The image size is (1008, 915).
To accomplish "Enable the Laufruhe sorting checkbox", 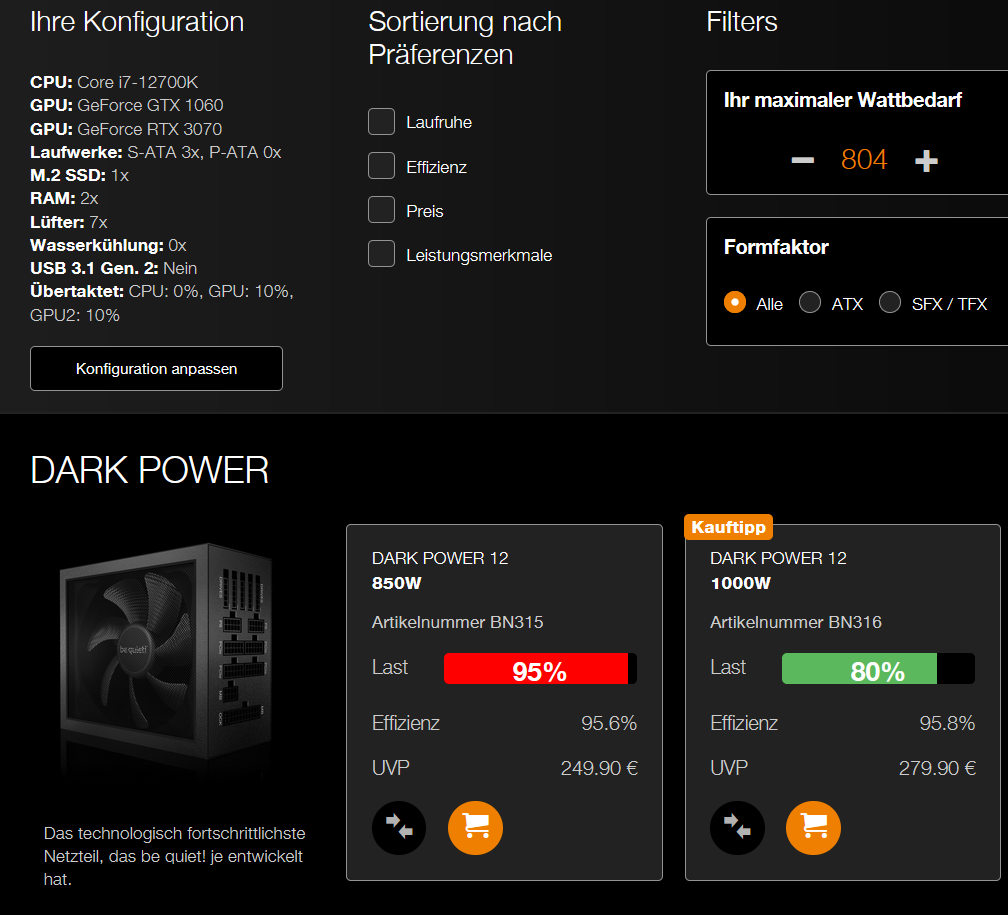I will point(381,122).
